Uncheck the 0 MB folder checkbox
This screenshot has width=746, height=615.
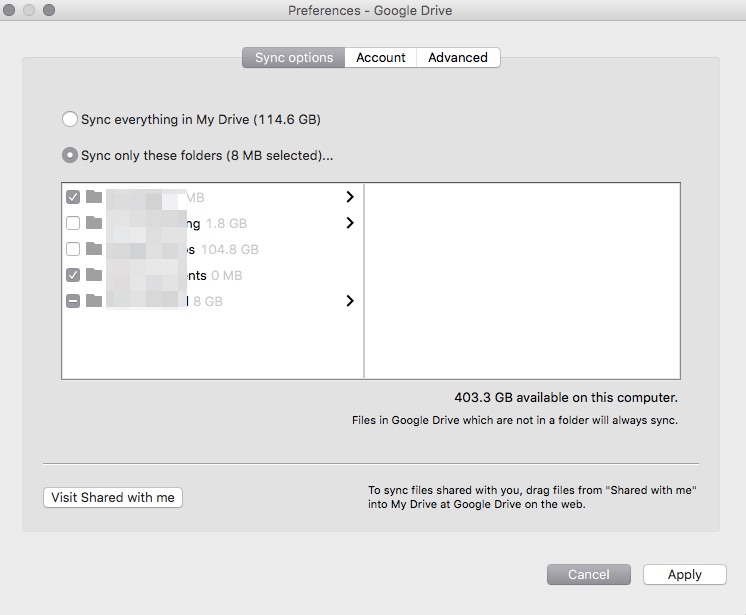(73, 275)
